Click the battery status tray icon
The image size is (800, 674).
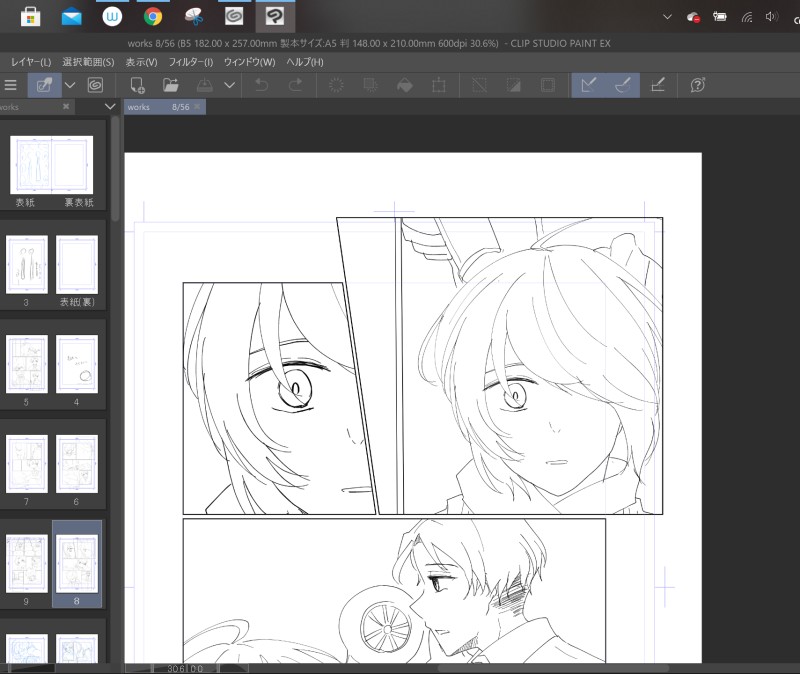pos(720,17)
